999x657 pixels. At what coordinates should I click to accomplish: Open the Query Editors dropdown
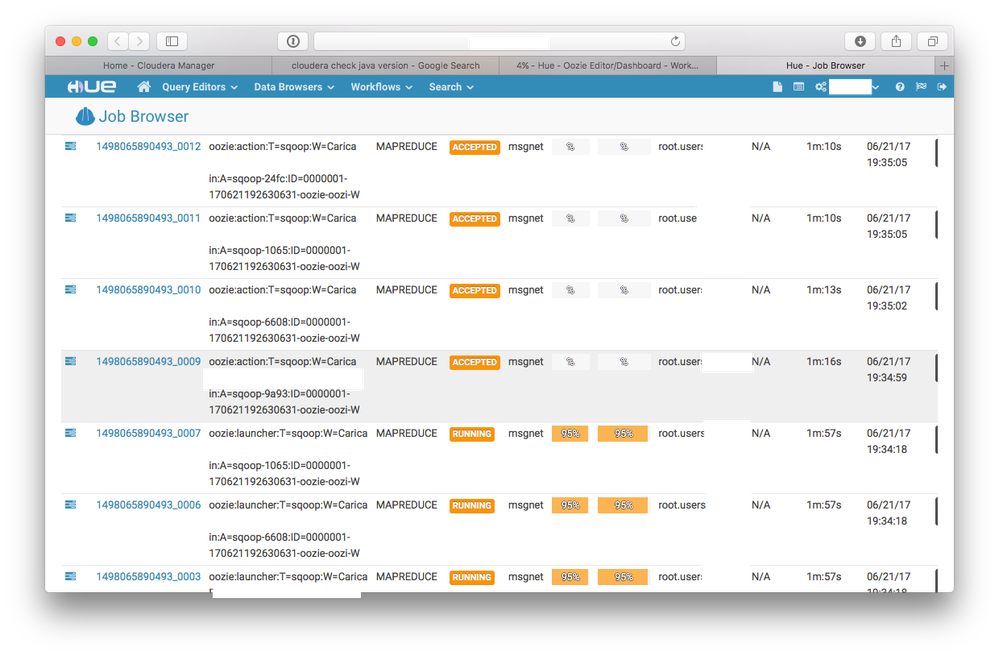(199, 87)
